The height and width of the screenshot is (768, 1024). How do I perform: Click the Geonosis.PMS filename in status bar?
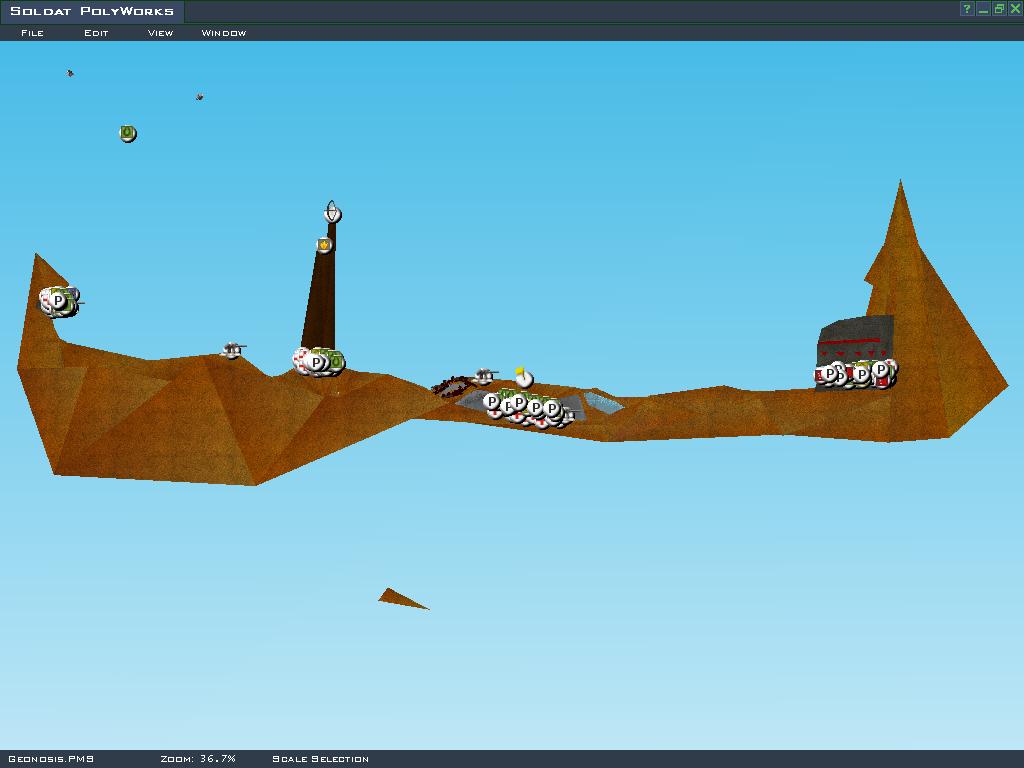pyautogui.click(x=50, y=759)
